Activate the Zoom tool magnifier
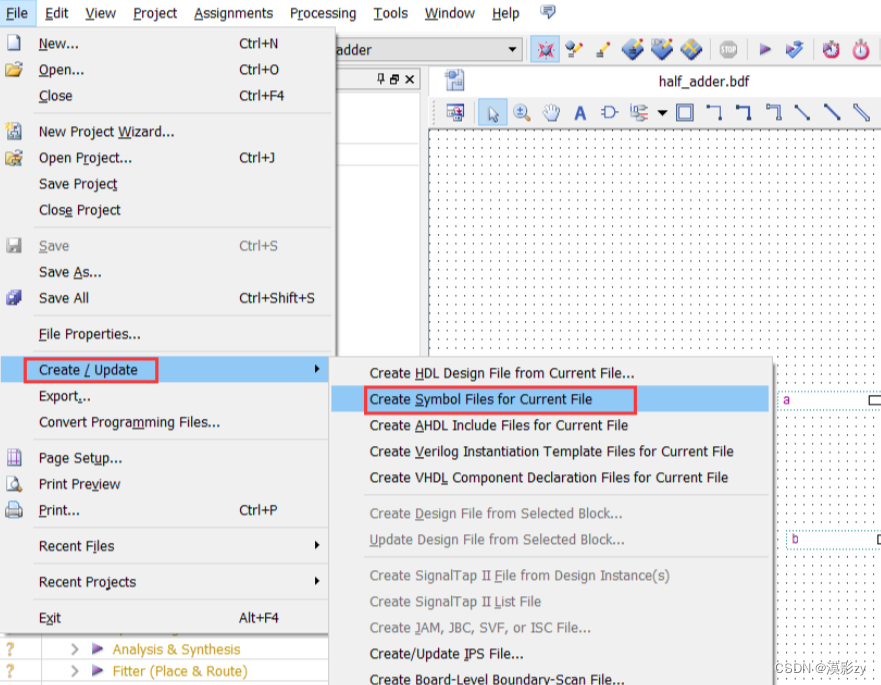Screen dimensions: 881x685 coord(521,113)
